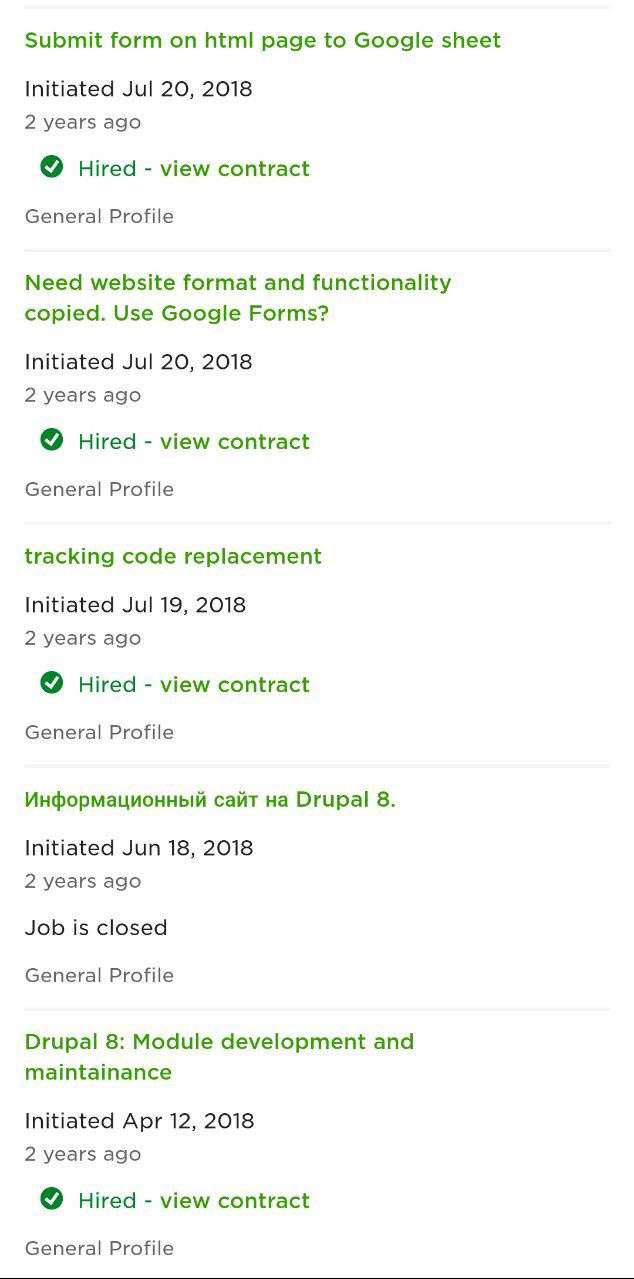The width and height of the screenshot is (634, 1279).
Task: View contract under tracking code replacement
Action: pos(194,684)
